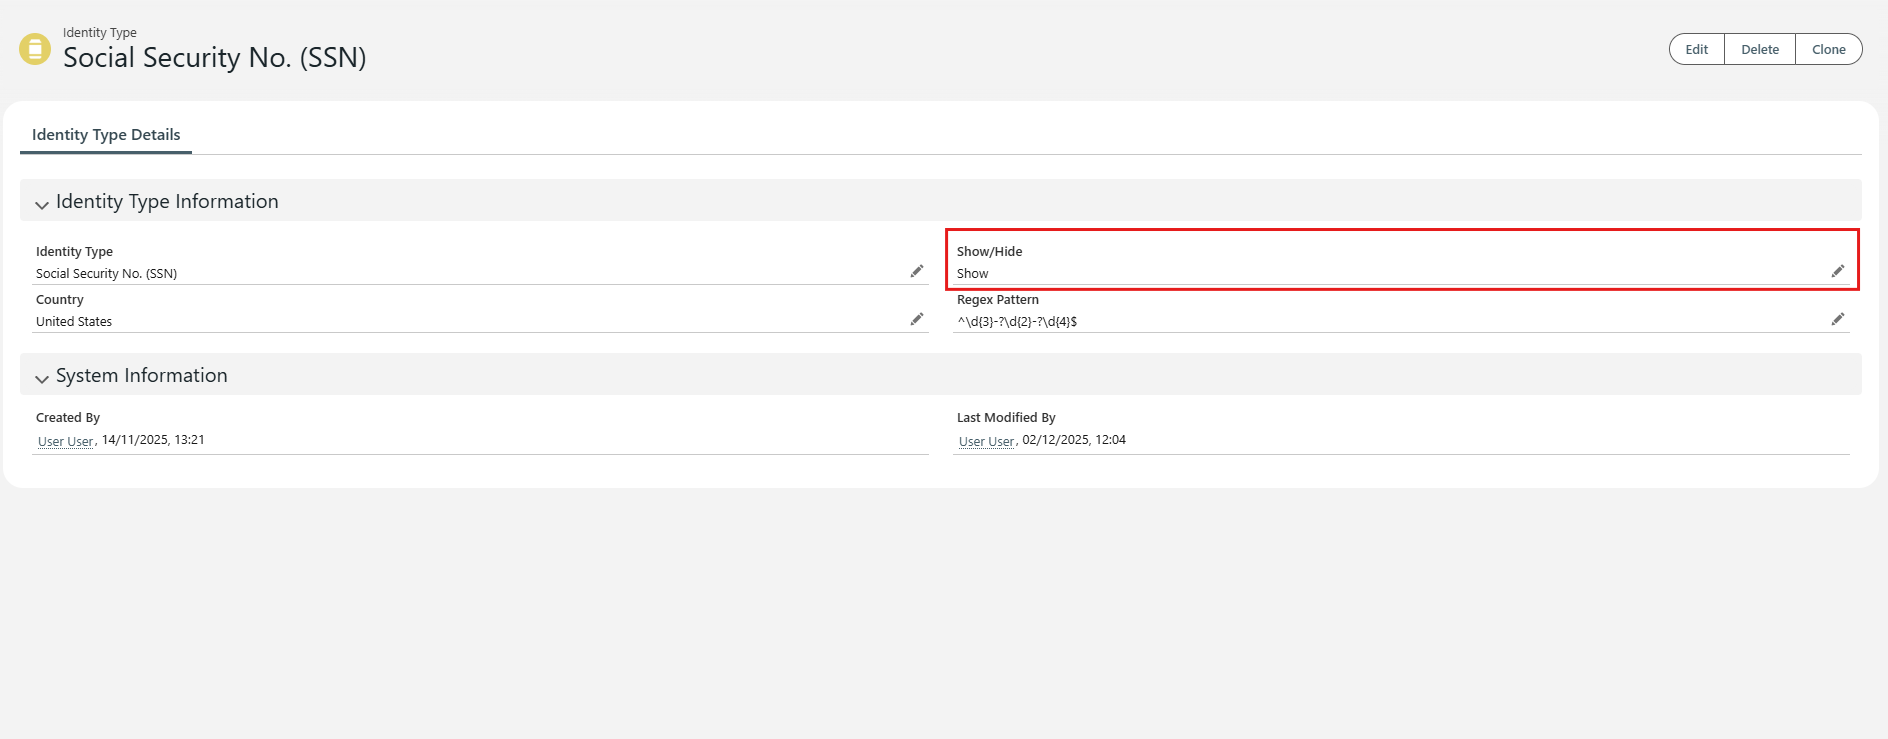Click the Social Security No. (SSN) page title

(214, 58)
